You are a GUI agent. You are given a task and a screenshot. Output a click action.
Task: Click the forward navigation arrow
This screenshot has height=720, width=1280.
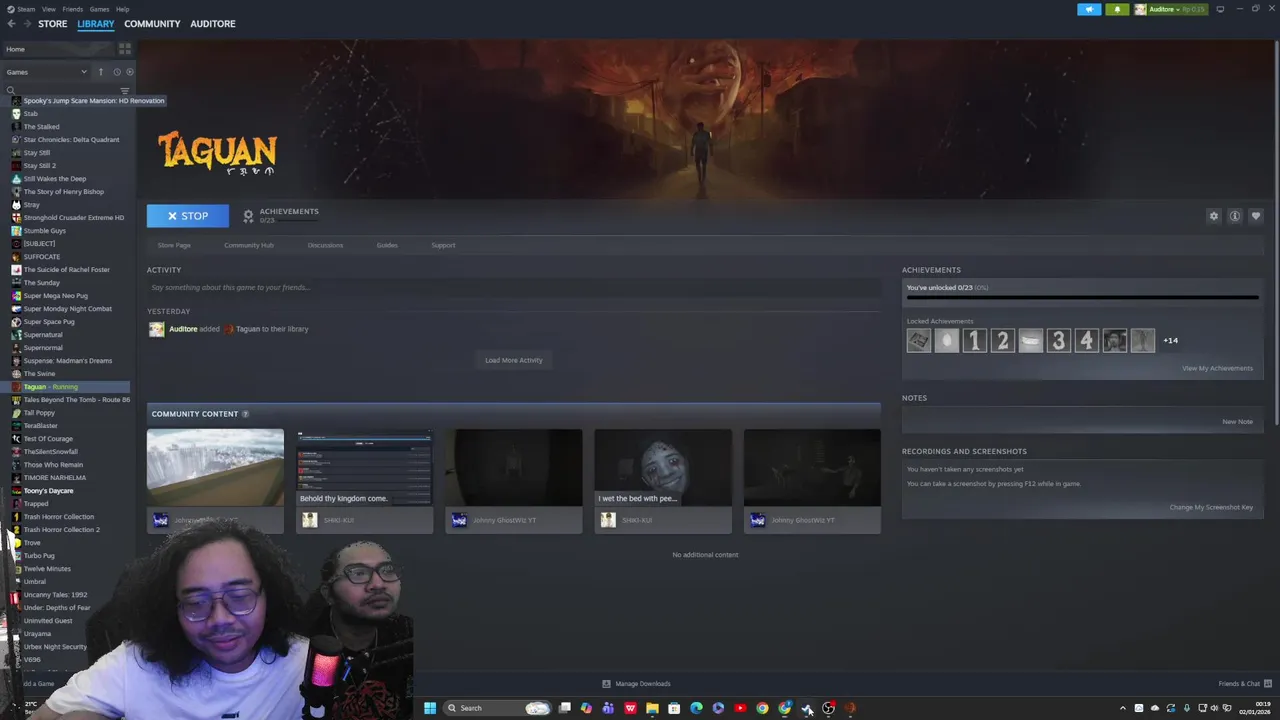pyautogui.click(x=26, y=24)
